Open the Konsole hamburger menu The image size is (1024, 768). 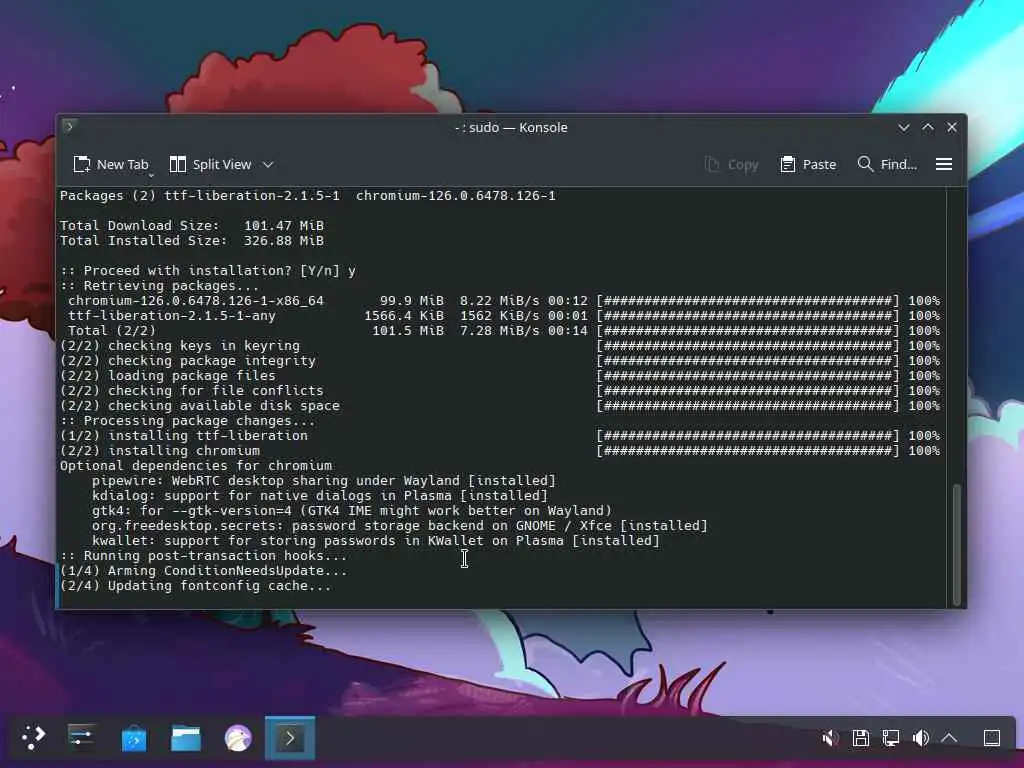(x=944, y=165)
